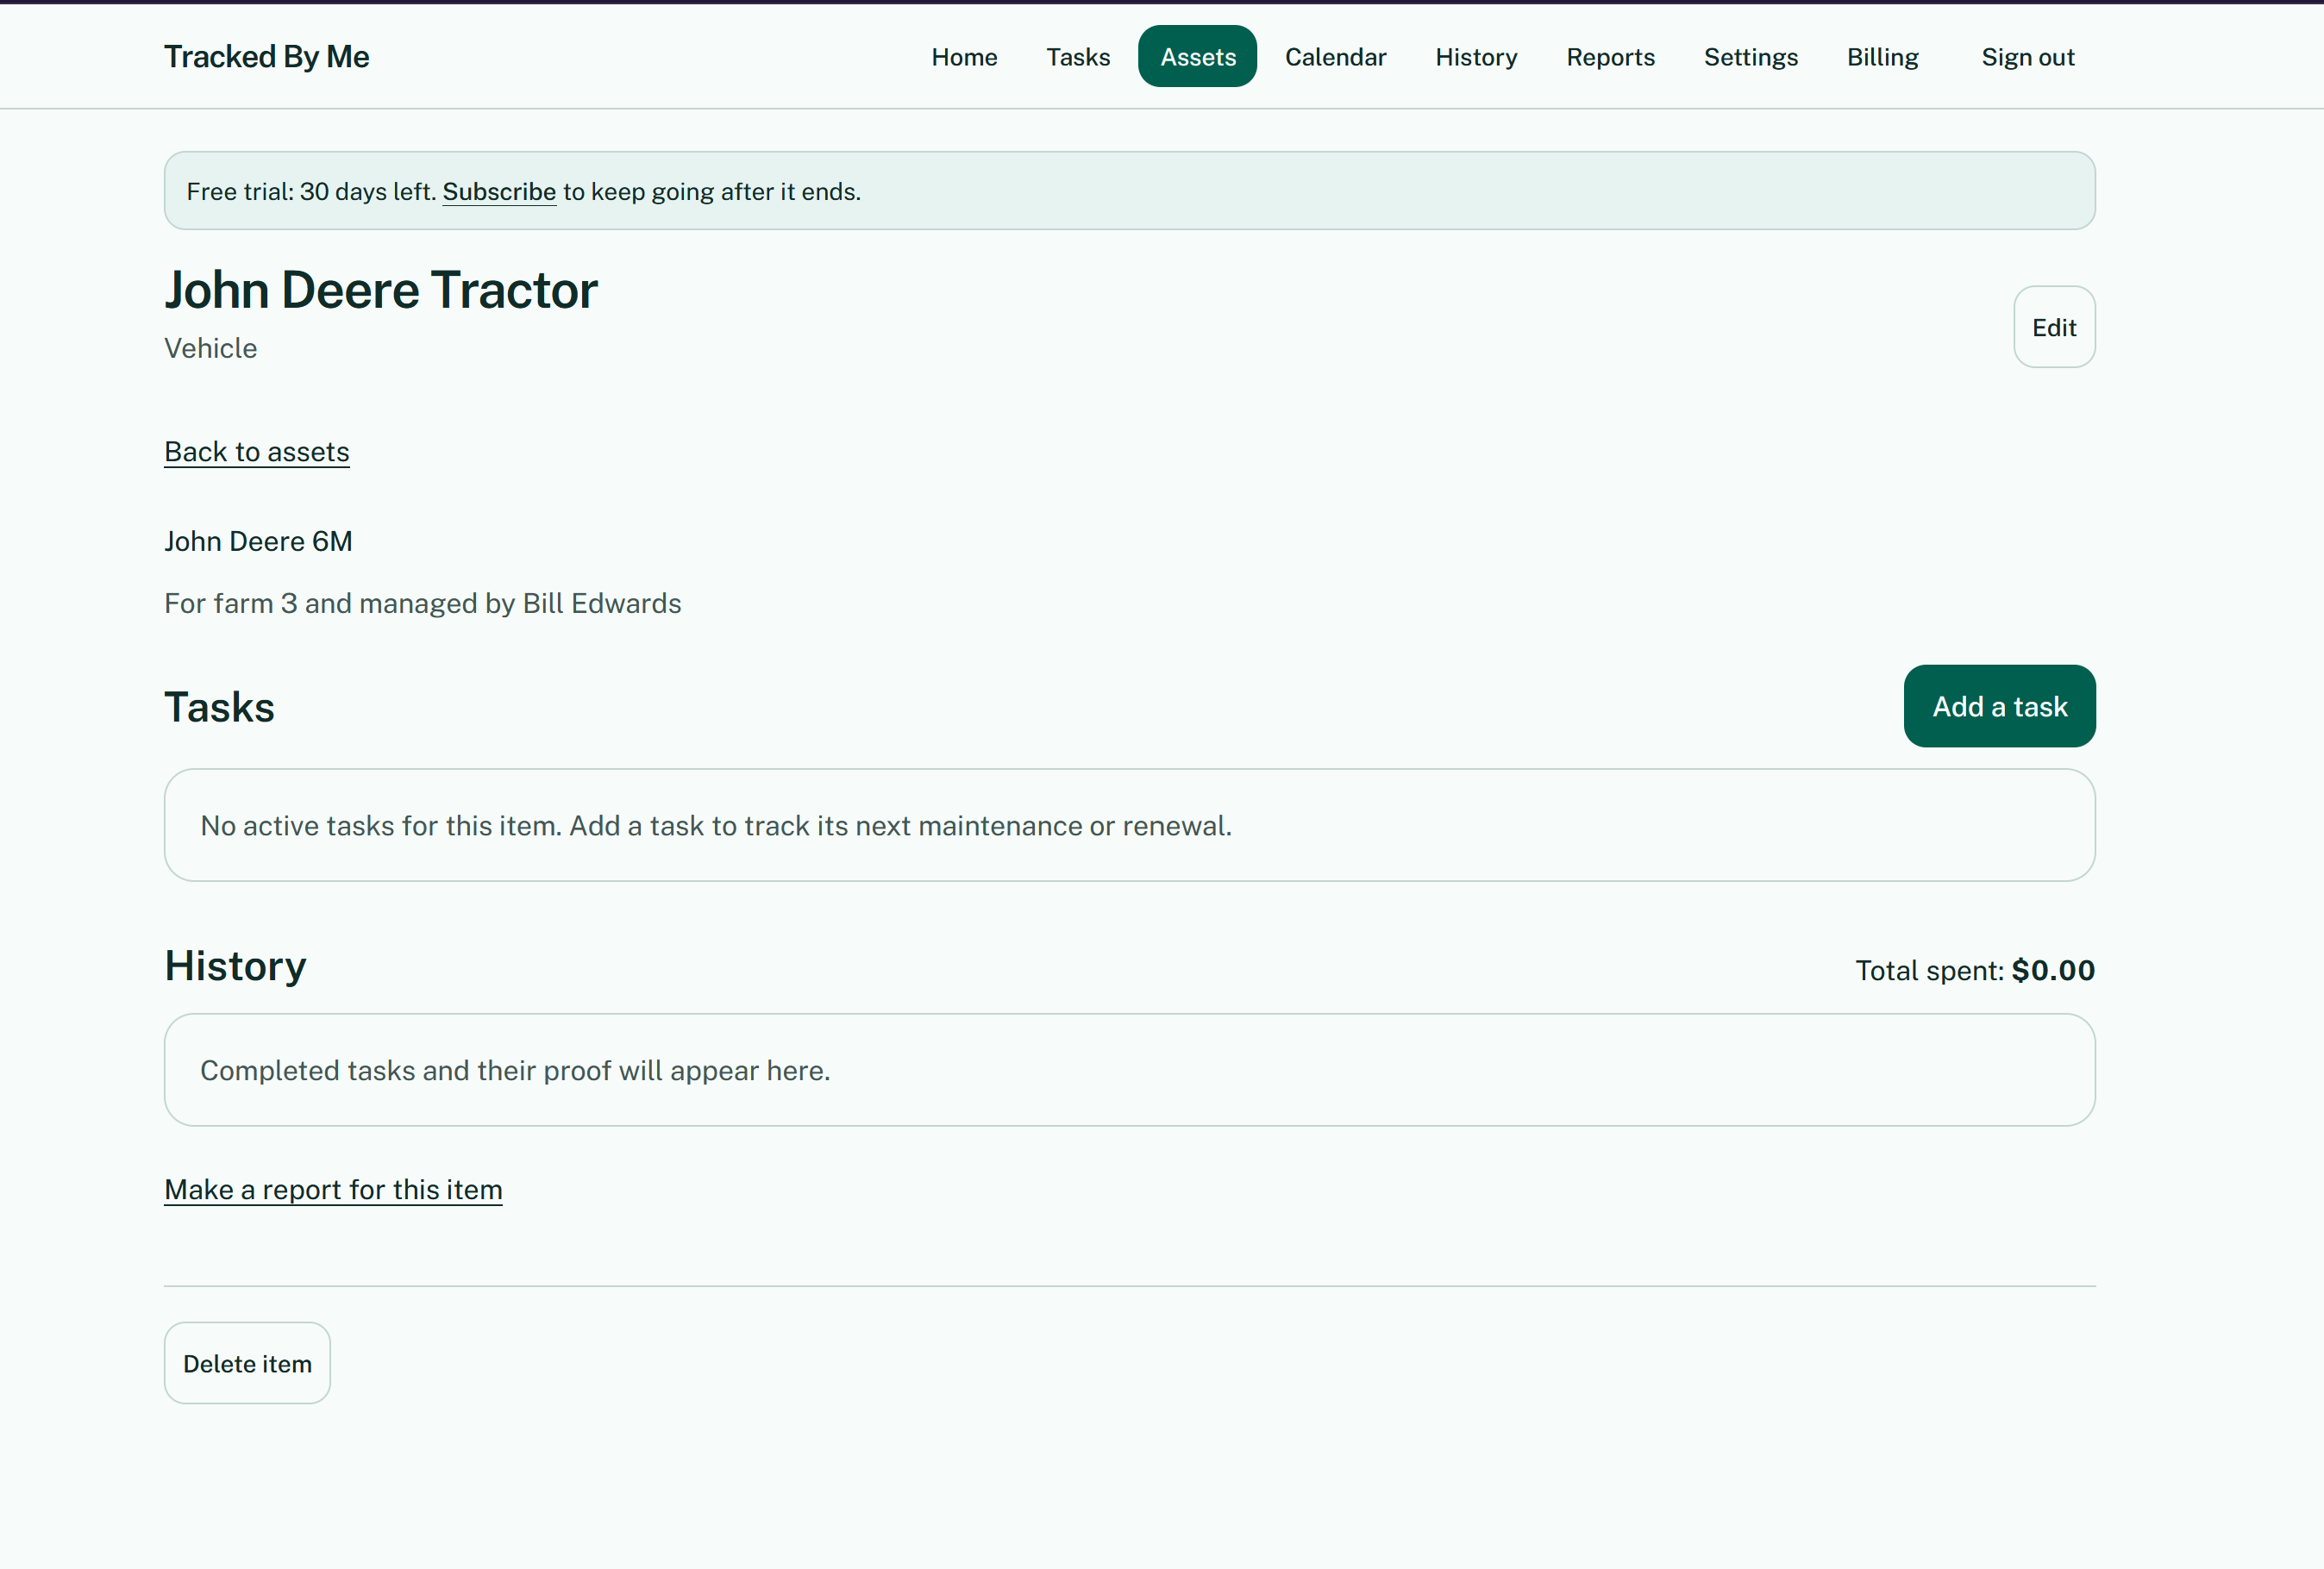The image size is (2324, 1569).
Task: Click the 'Free trial: 30 days left' text
Action: coord(311,192)
